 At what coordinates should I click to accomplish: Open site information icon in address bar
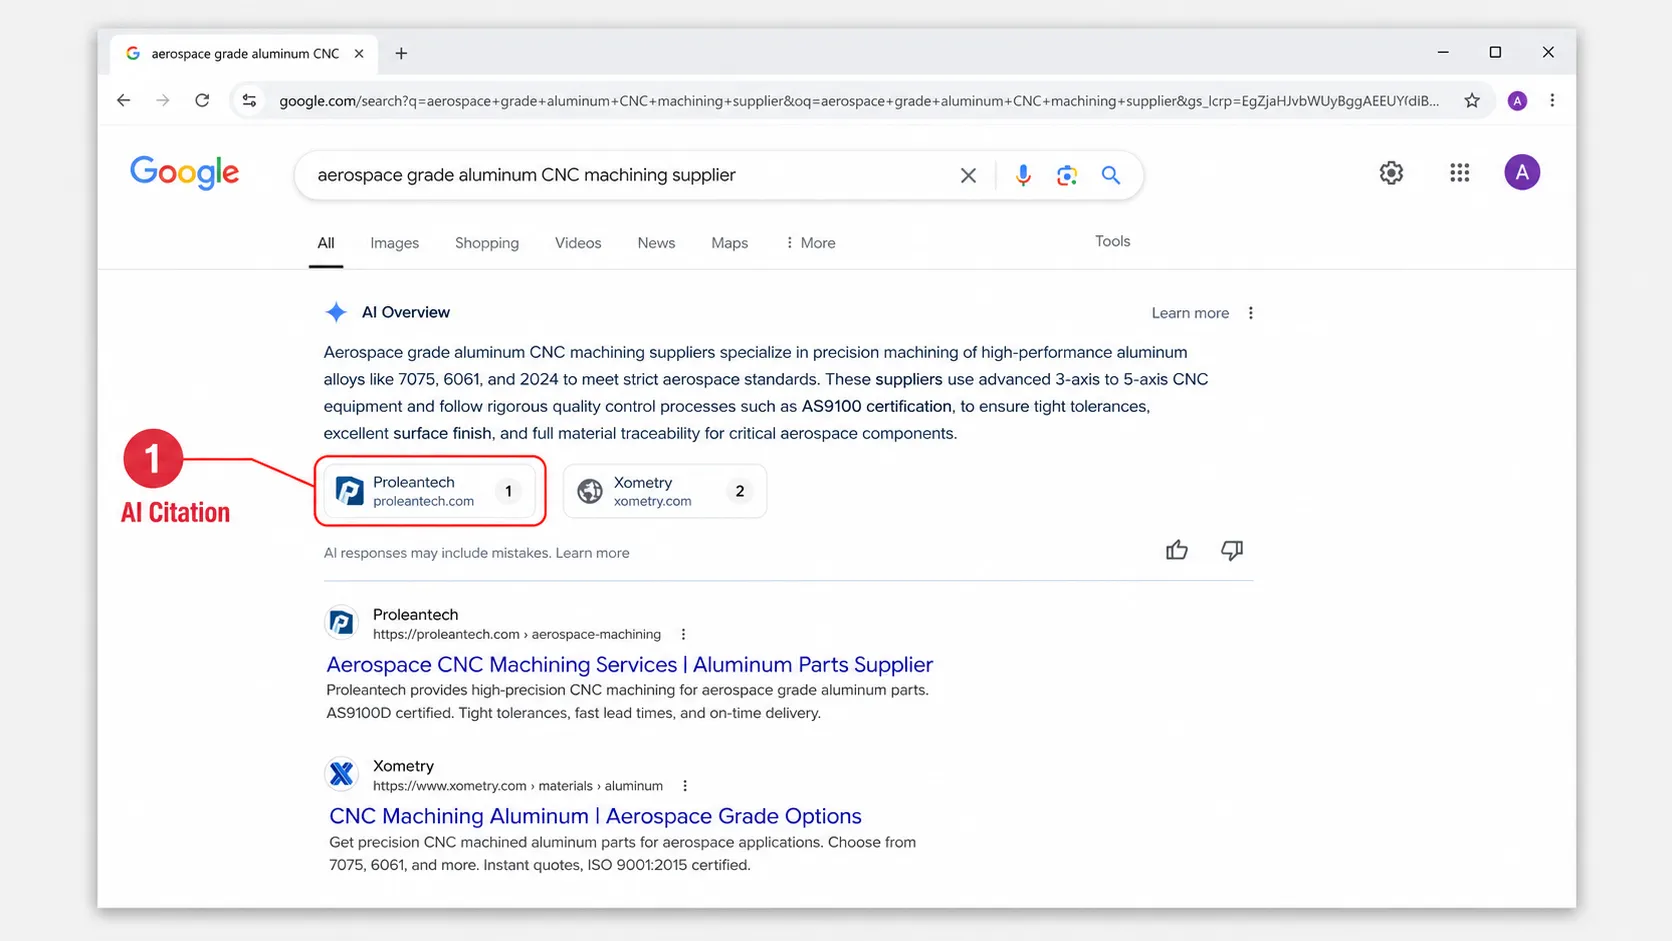click(250, 100)
